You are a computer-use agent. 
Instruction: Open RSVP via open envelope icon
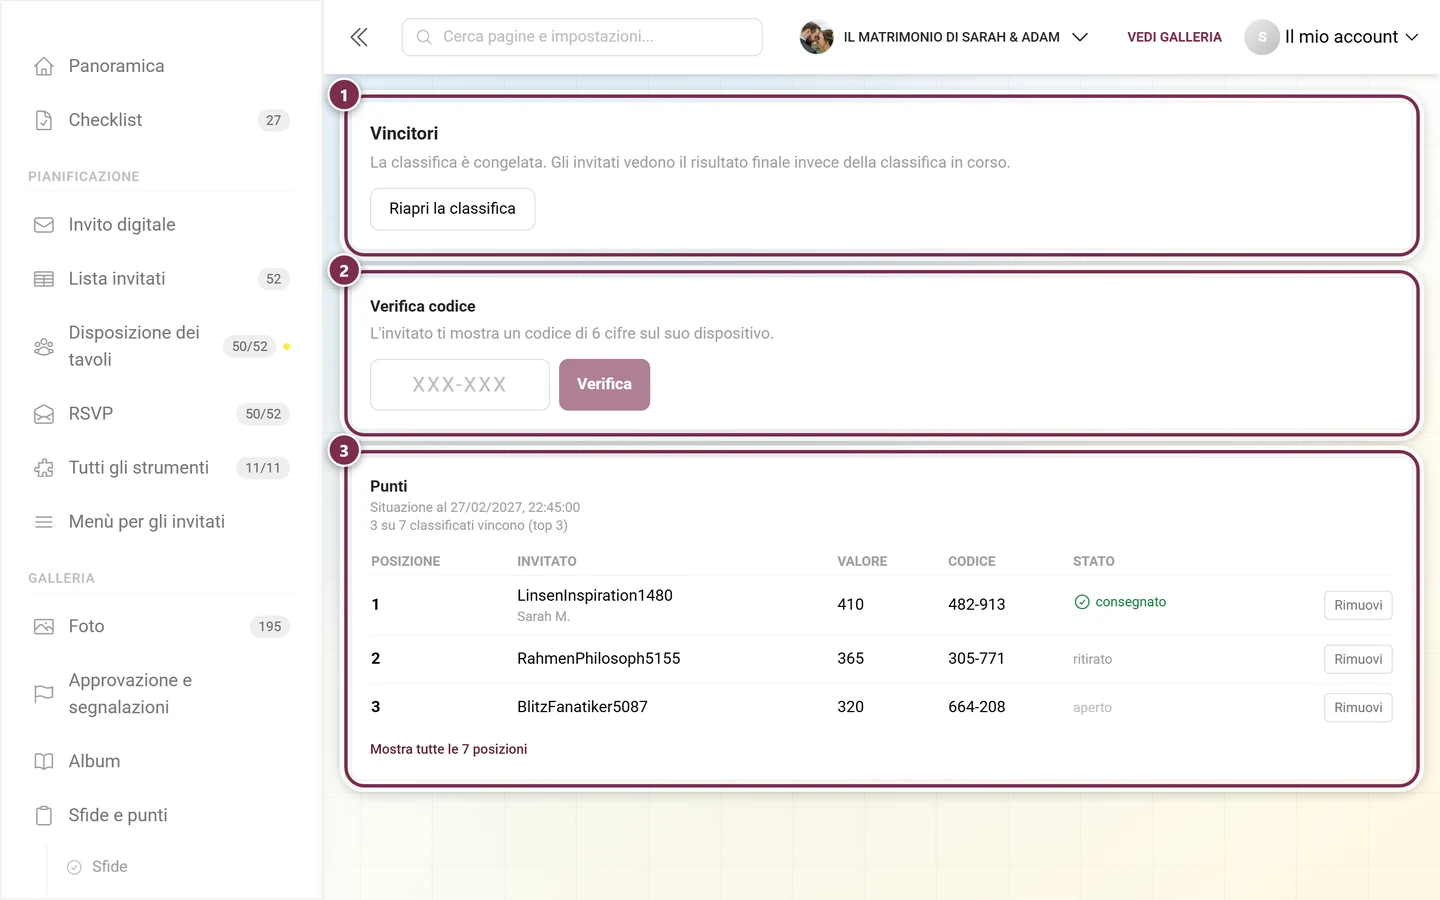pyautogui.click(x=44, y=414)
